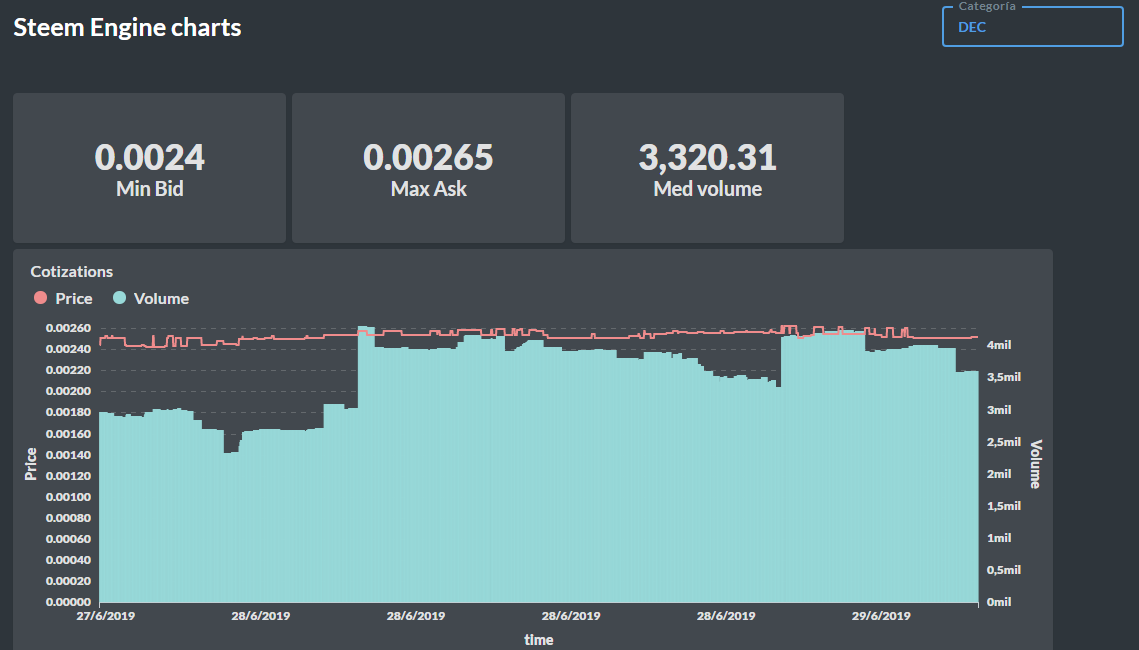Select the Max Ask card
1139x650 pixels.
pyautogui.click(x=428, y=168)
